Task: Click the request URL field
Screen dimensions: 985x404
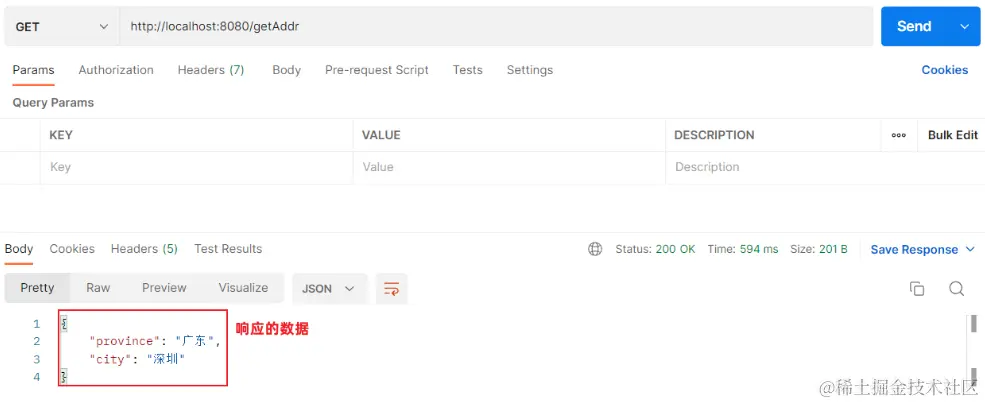Action: (x=496, y=26)
